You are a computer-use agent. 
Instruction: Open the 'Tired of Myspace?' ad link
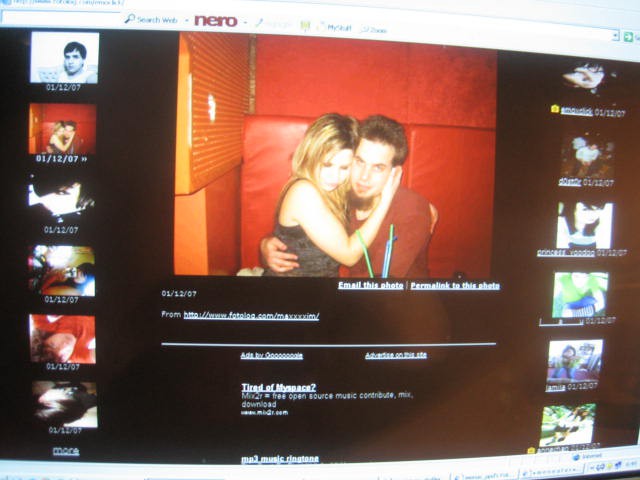point(279,387)
